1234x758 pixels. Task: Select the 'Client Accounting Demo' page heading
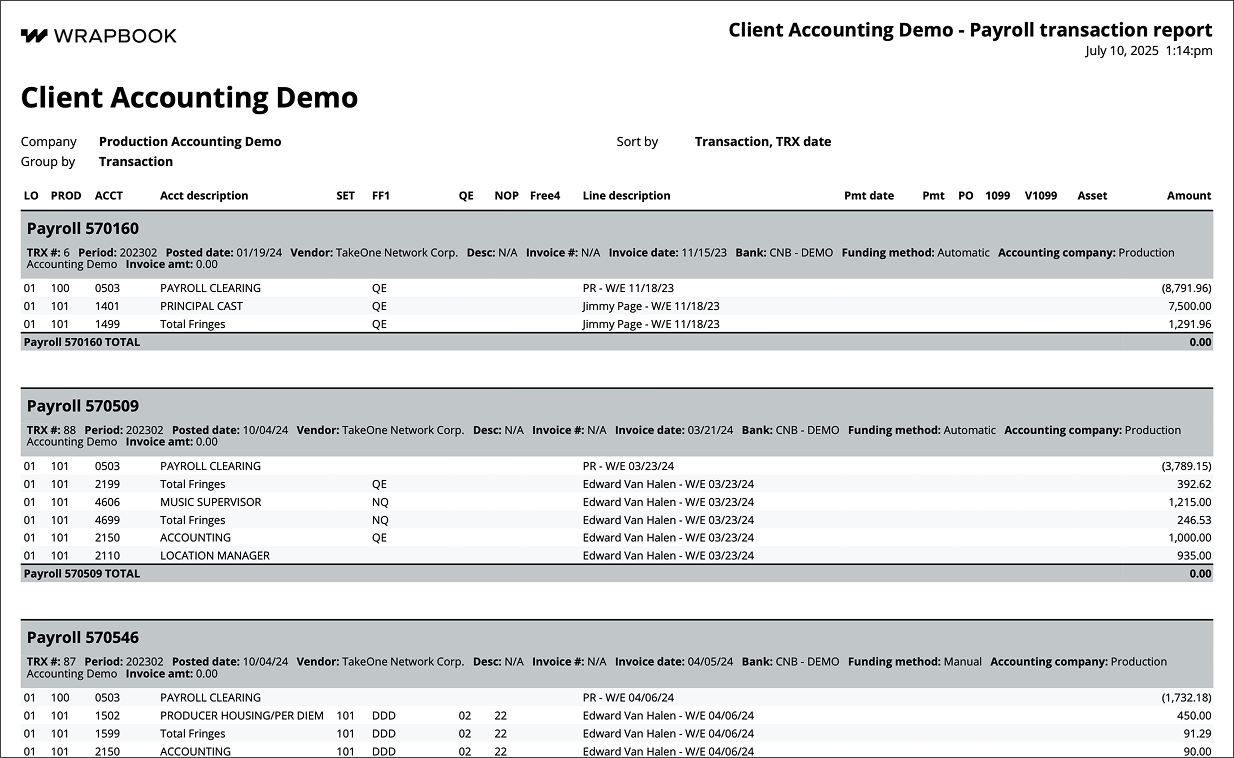(x=189, y=98)
